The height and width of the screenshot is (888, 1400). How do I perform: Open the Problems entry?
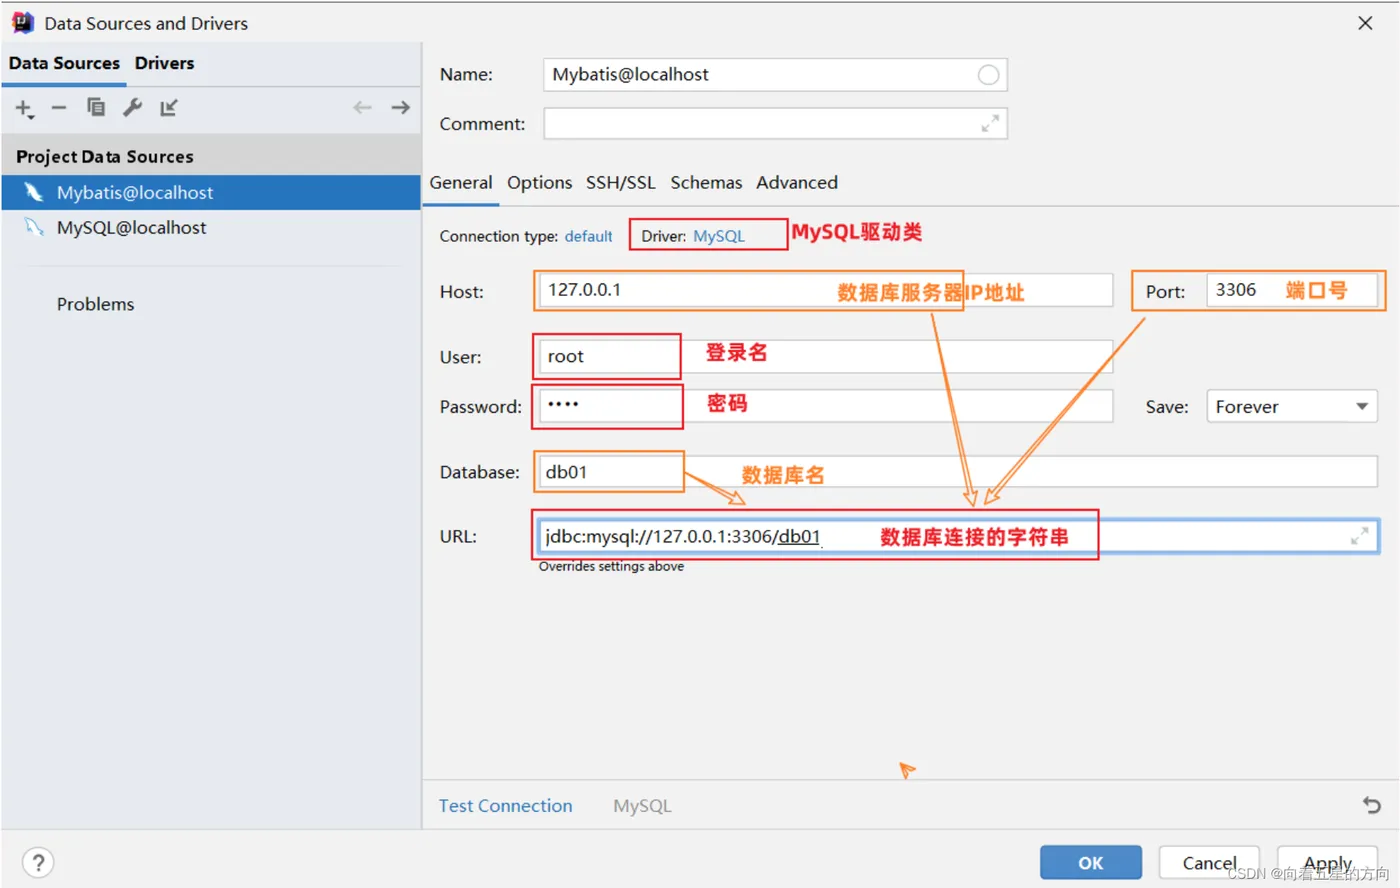[x=95, y=304]
